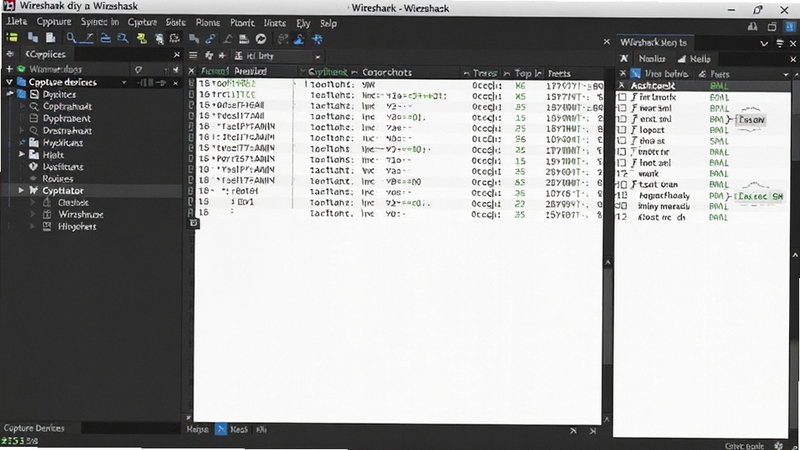Expand the Hjelt tree node
The width and height of the screenshot is (800, 450).
point(22,154)
